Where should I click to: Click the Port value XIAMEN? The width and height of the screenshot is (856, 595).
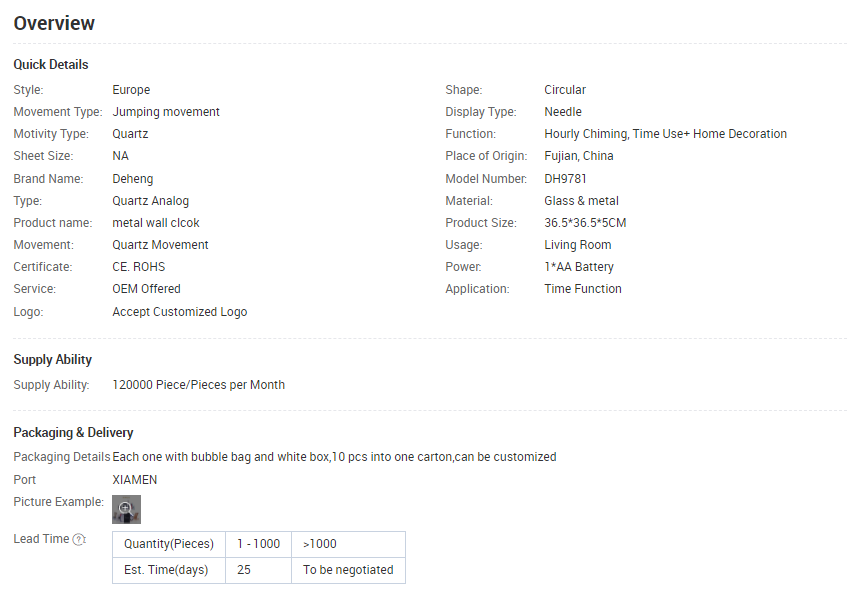click(x=135, y=480)
